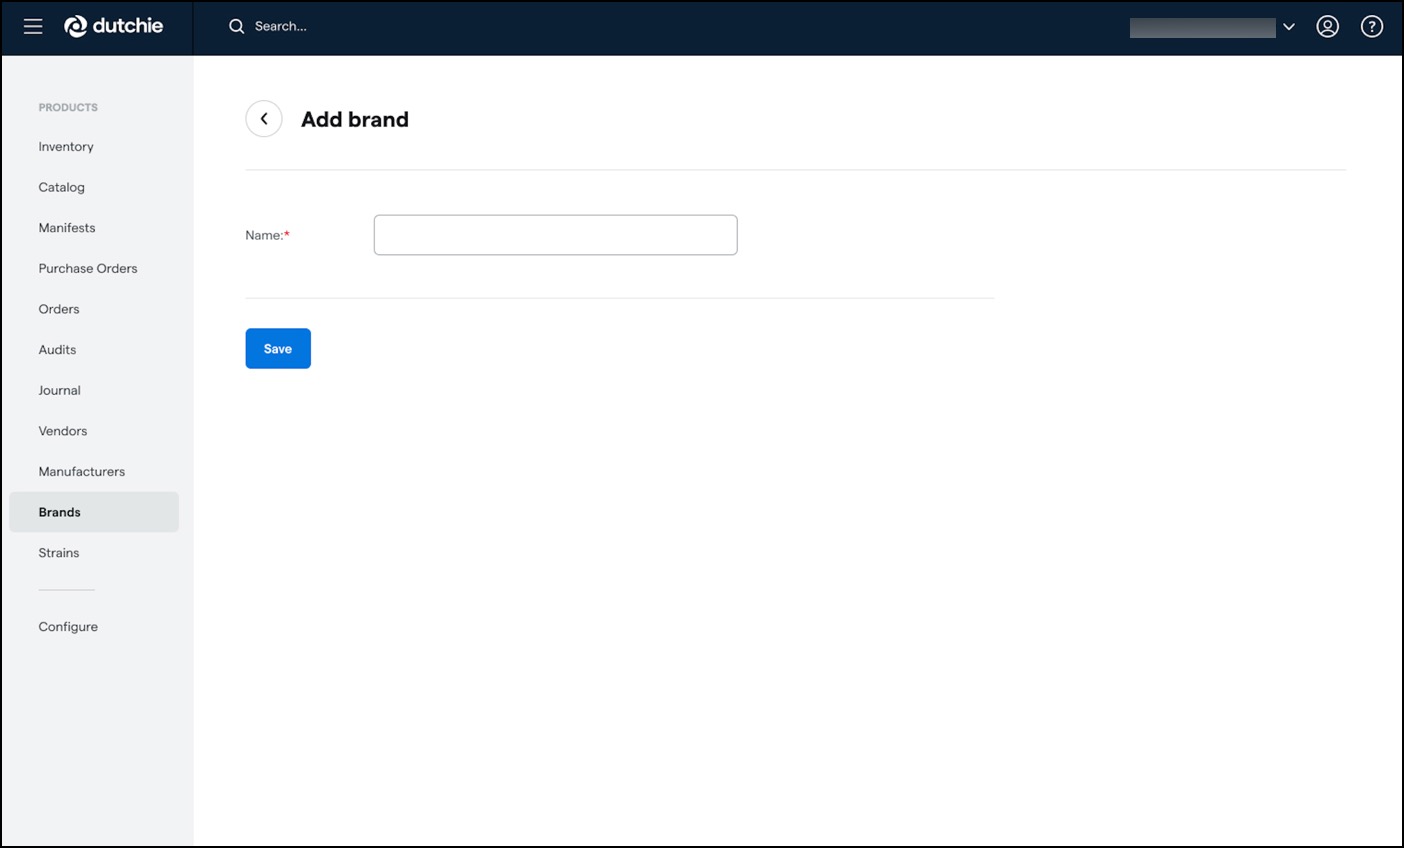The width and height of the screenshot is (1404, 848).
Task: Click the search magnifier icon
Action: pyautogui.click(x=236, y=27)
